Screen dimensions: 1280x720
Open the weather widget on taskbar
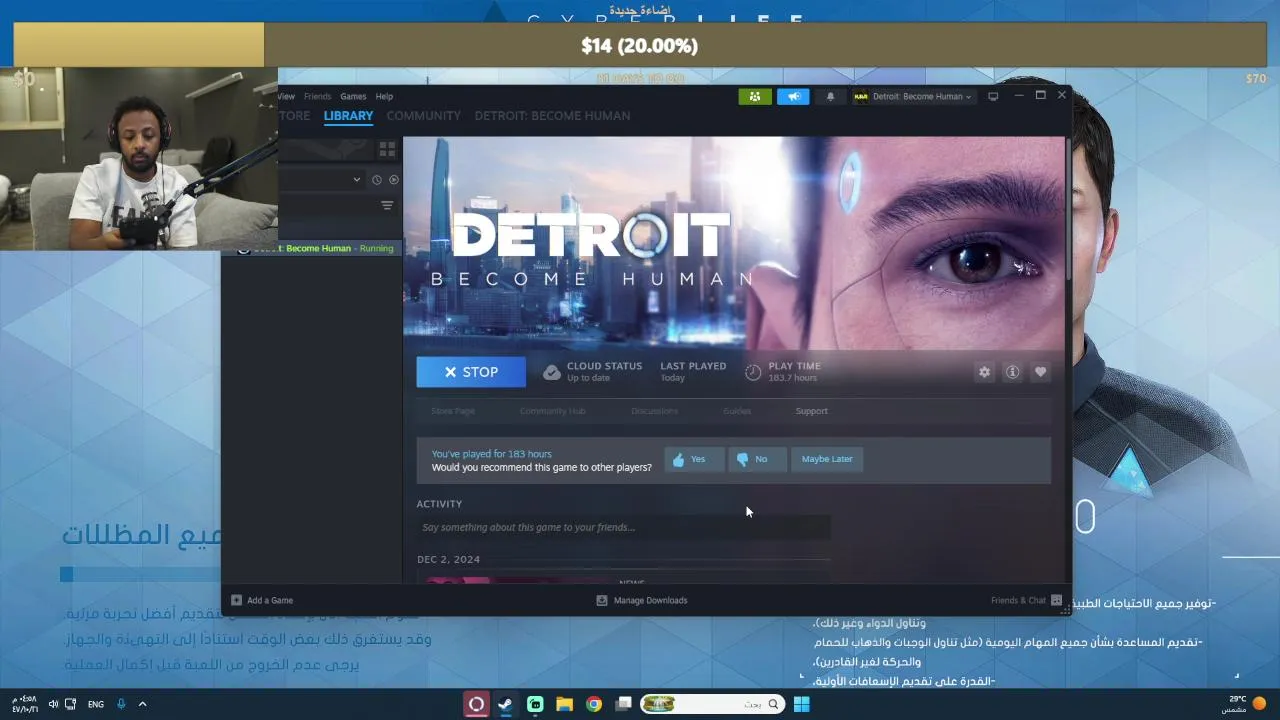(1245, 704)
